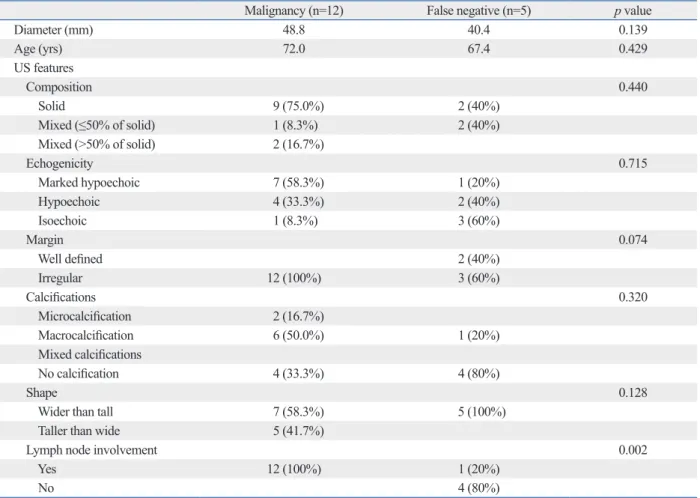Select the age value 72.0
Image resolution: width=700 pixels, height=498 pixels.
(294, 49)
